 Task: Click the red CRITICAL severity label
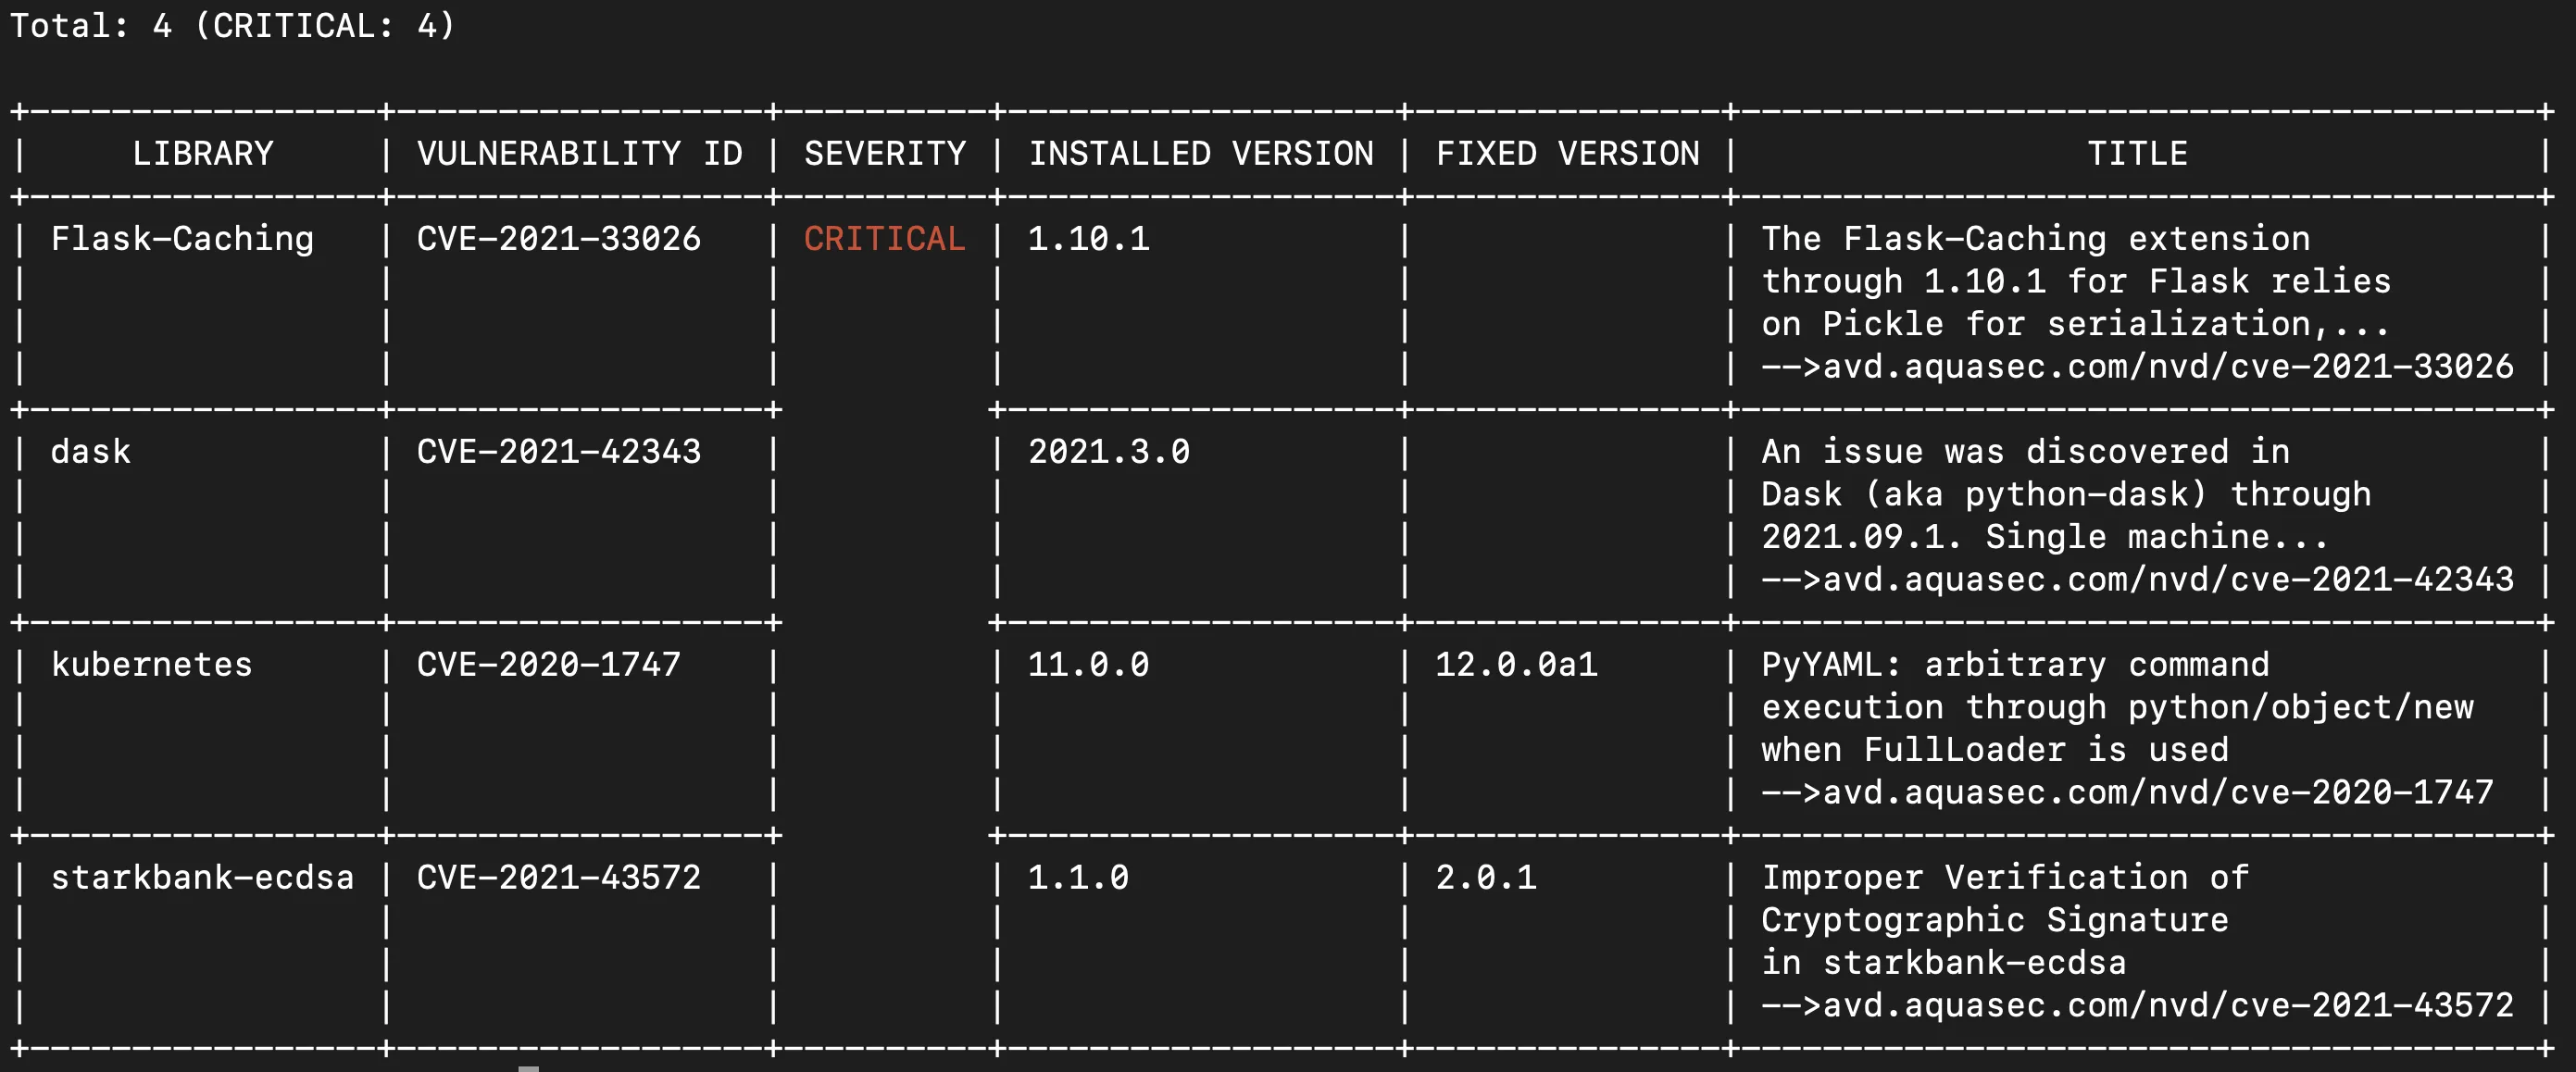click(x=885, y=238)
